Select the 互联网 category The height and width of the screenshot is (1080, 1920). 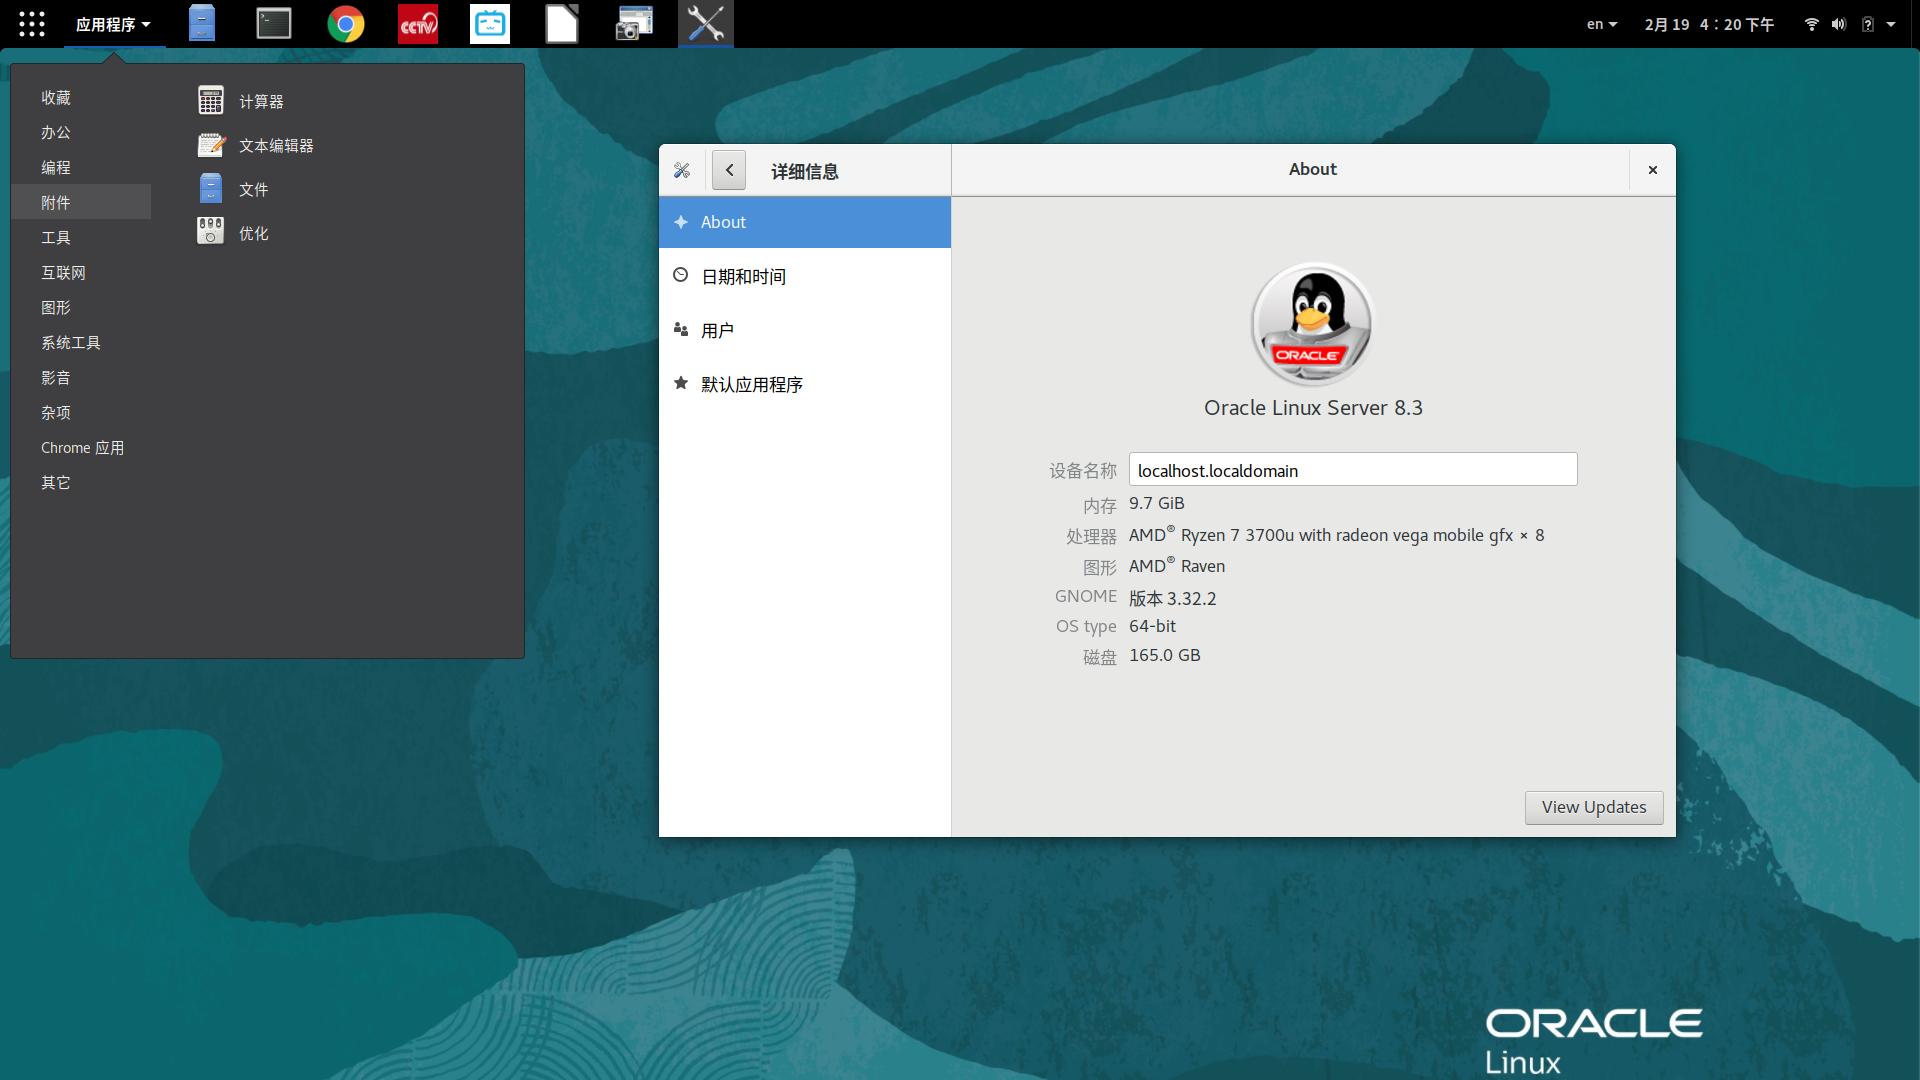(82, 272)
